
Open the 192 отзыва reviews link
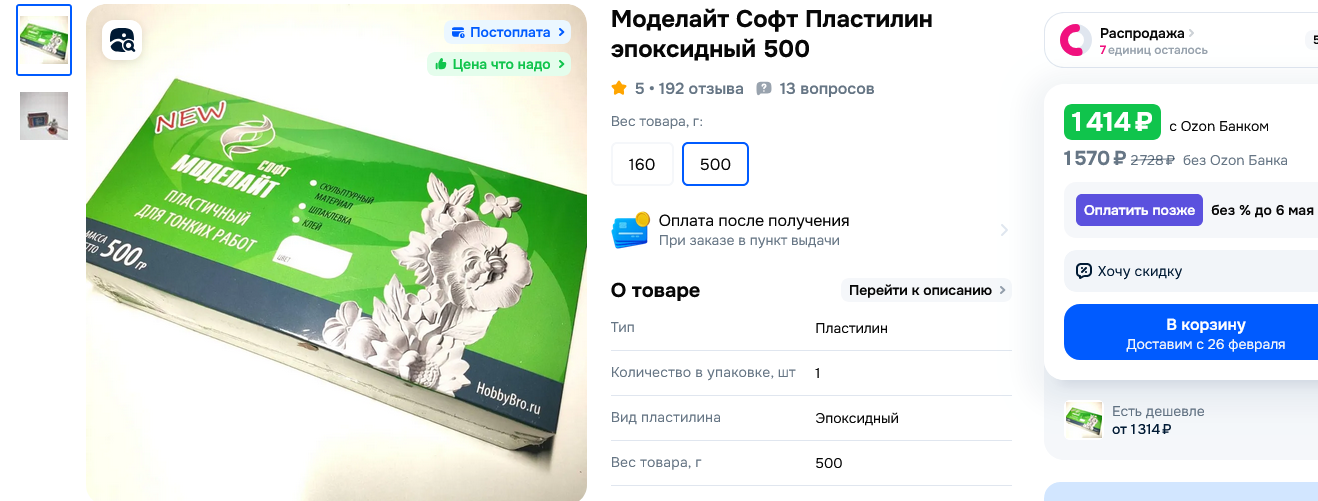pyautogui.click(x=701, y=89)
